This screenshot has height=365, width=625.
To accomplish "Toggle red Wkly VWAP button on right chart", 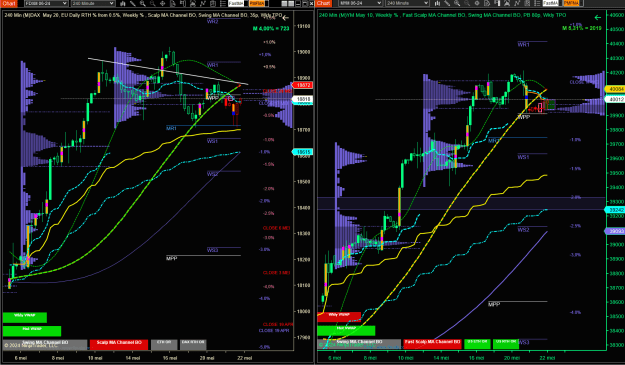I will (339, 317).
